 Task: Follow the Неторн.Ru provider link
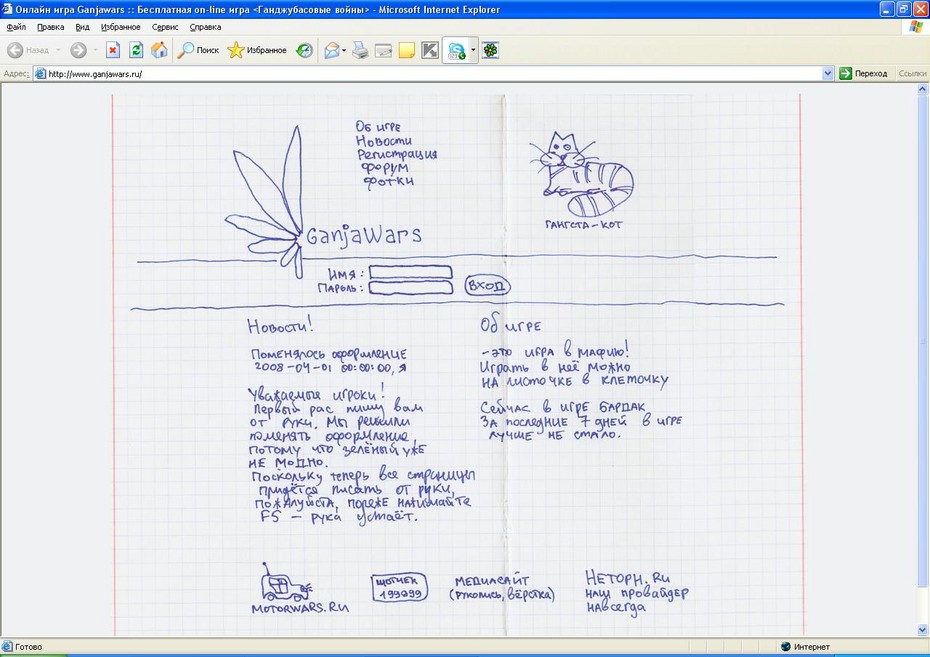628,578
